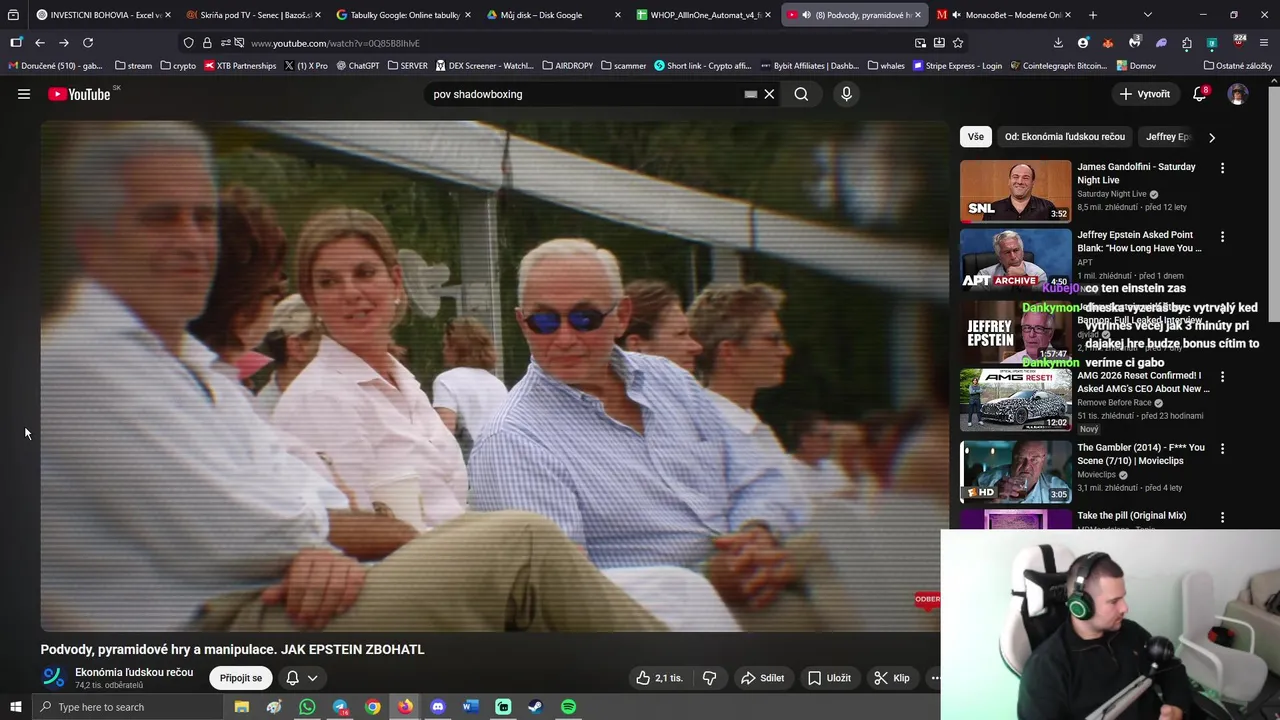The width and height of the screenshot is (1280, 720).
Task: Open James Gandolfini Saturday Night Live thumbnail
Action: [1015, 191]
